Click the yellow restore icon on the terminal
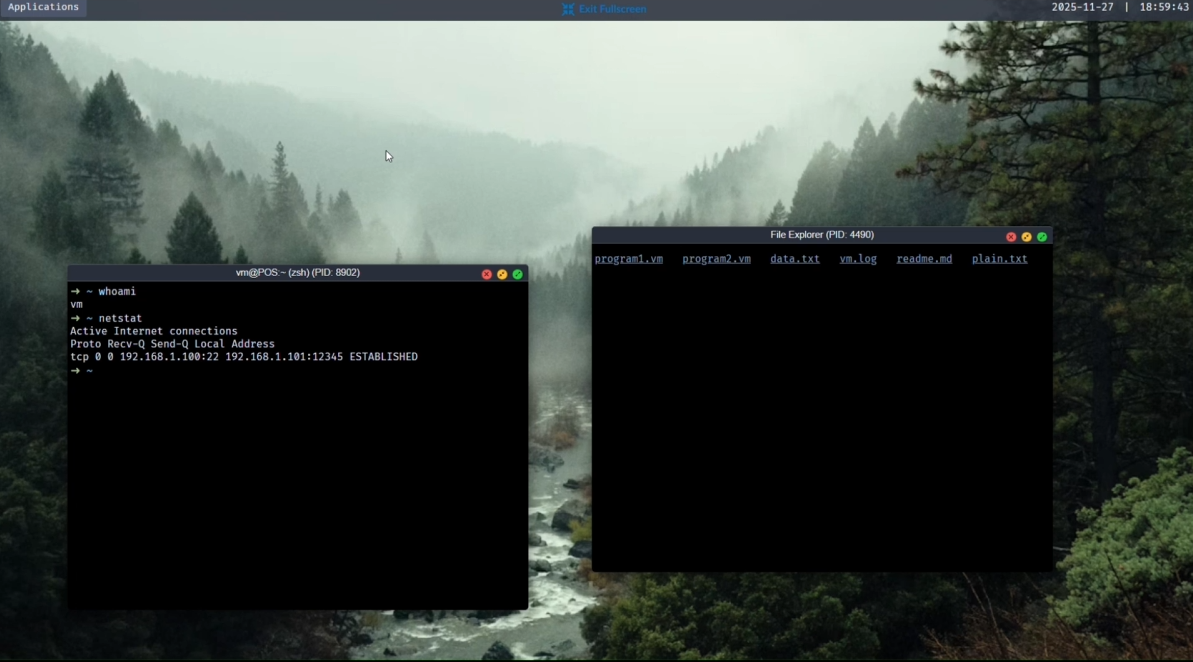This screenshot has height=662, width=1193. [x=502, y=274]
